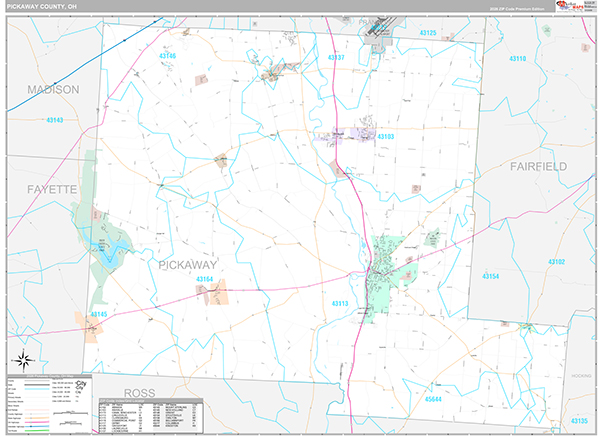Select ZIP code label 43110
This screenshot has height=436, width=600.
(x=518, y=59)
